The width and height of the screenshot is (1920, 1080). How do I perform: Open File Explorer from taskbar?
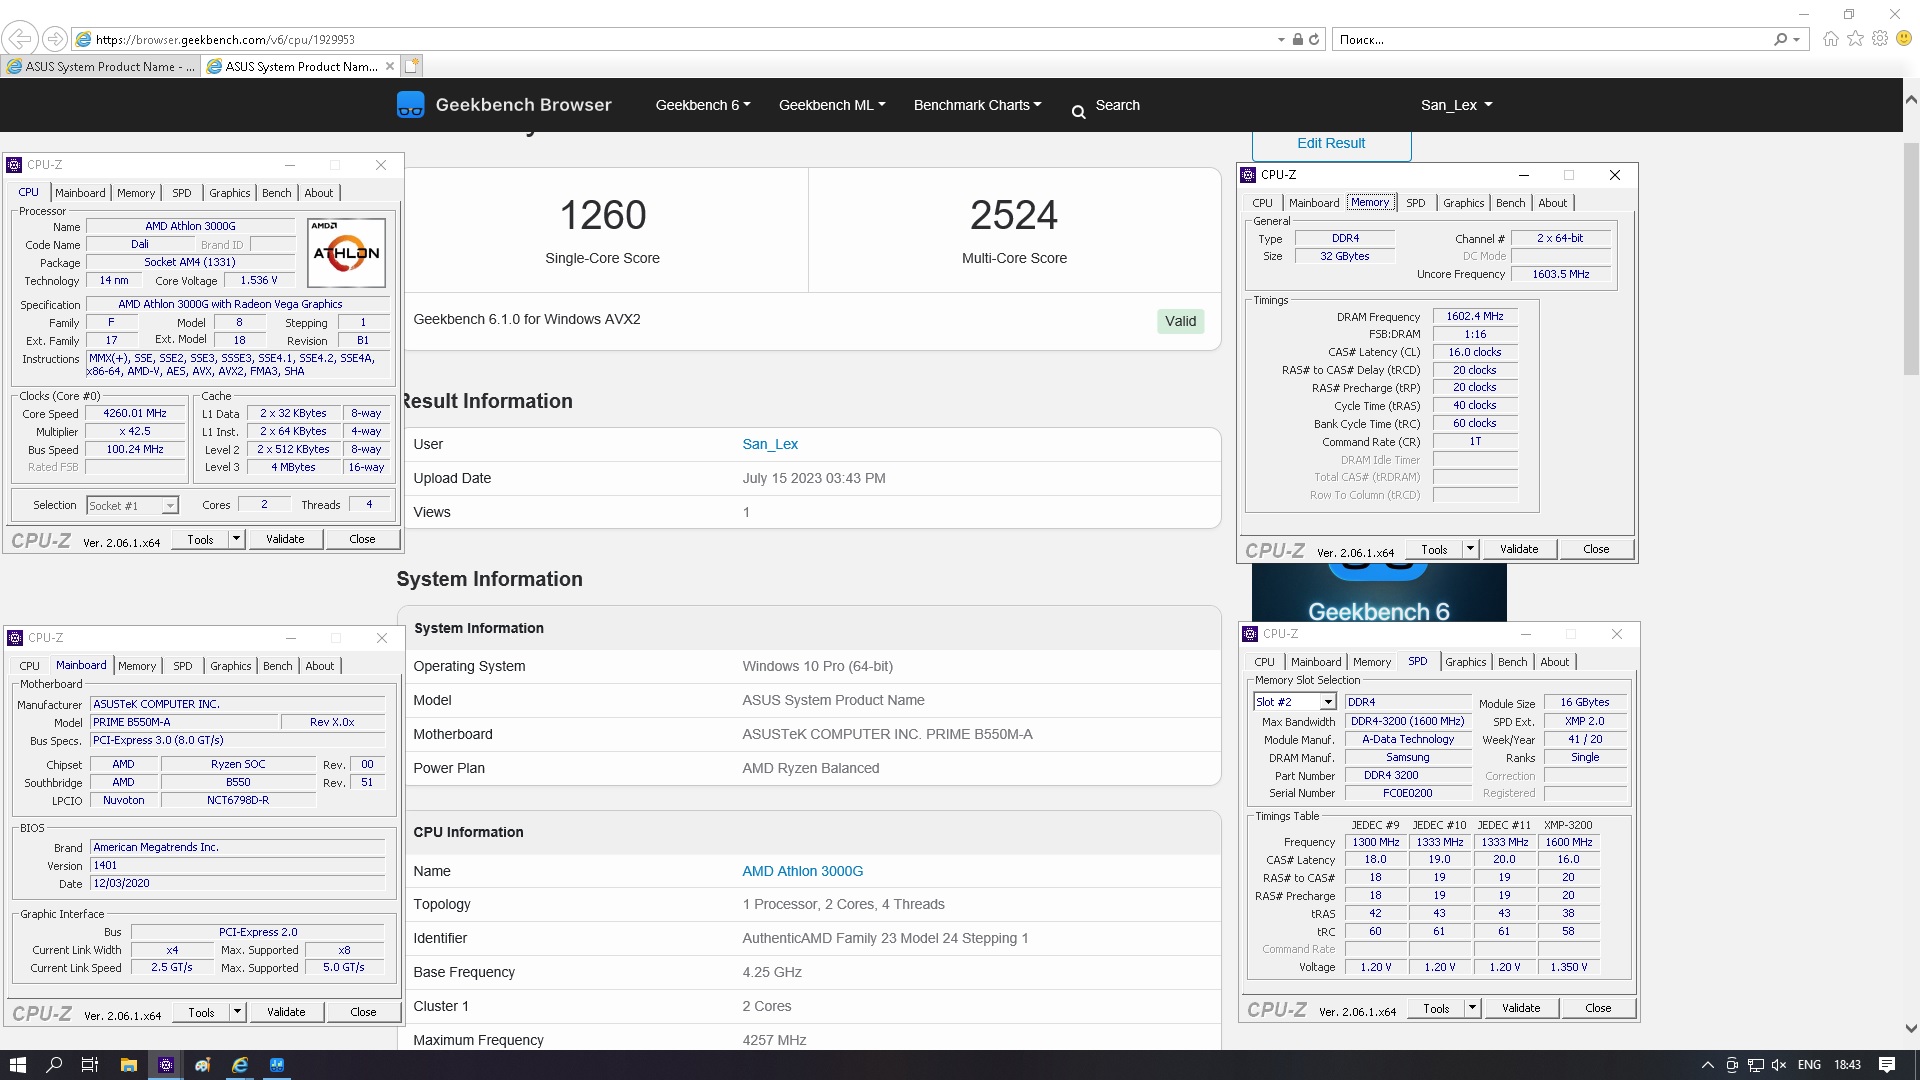pyautogui.click(x=128, y=1065)
